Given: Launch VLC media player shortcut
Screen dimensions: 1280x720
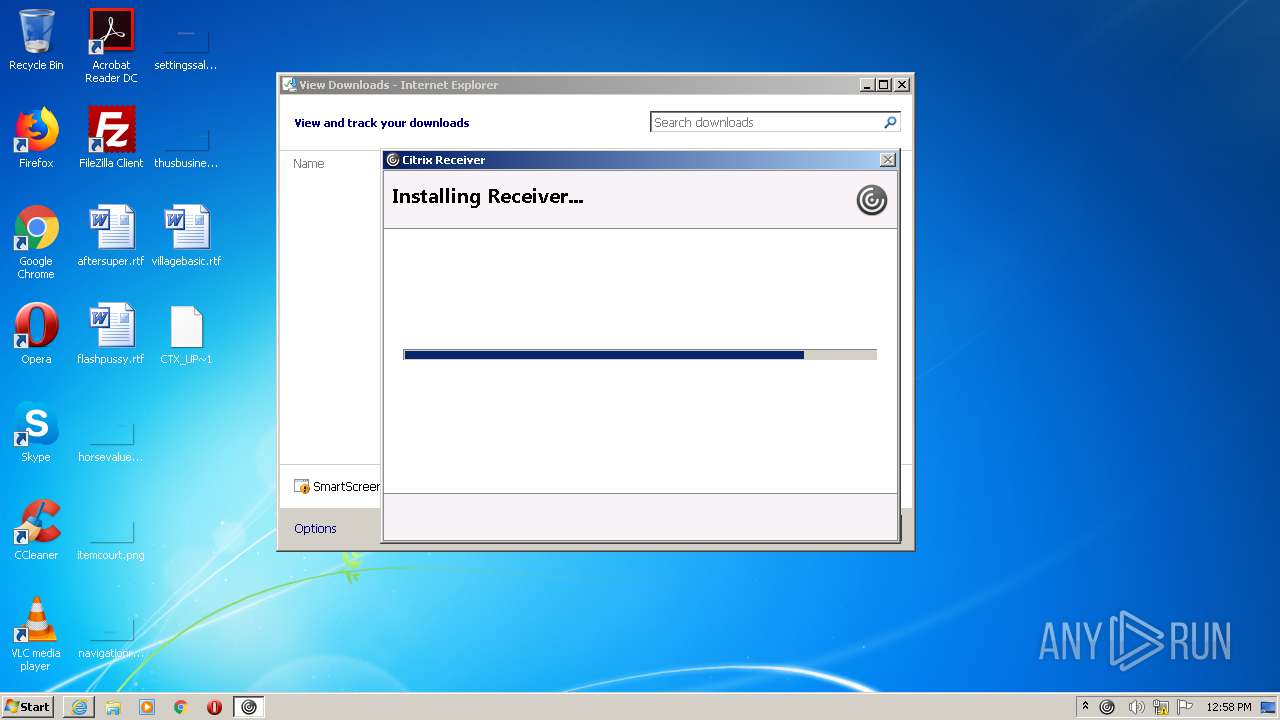Looking at the screenshot, I should click(x=36, y=634).
